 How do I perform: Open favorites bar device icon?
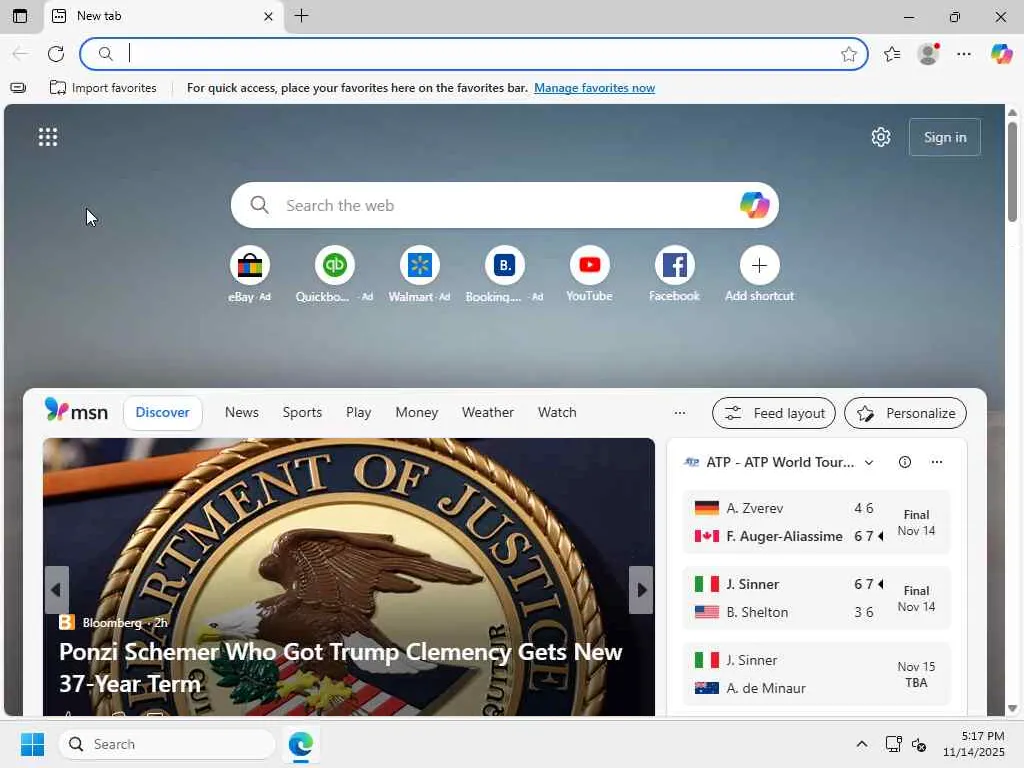pos(18,88)
